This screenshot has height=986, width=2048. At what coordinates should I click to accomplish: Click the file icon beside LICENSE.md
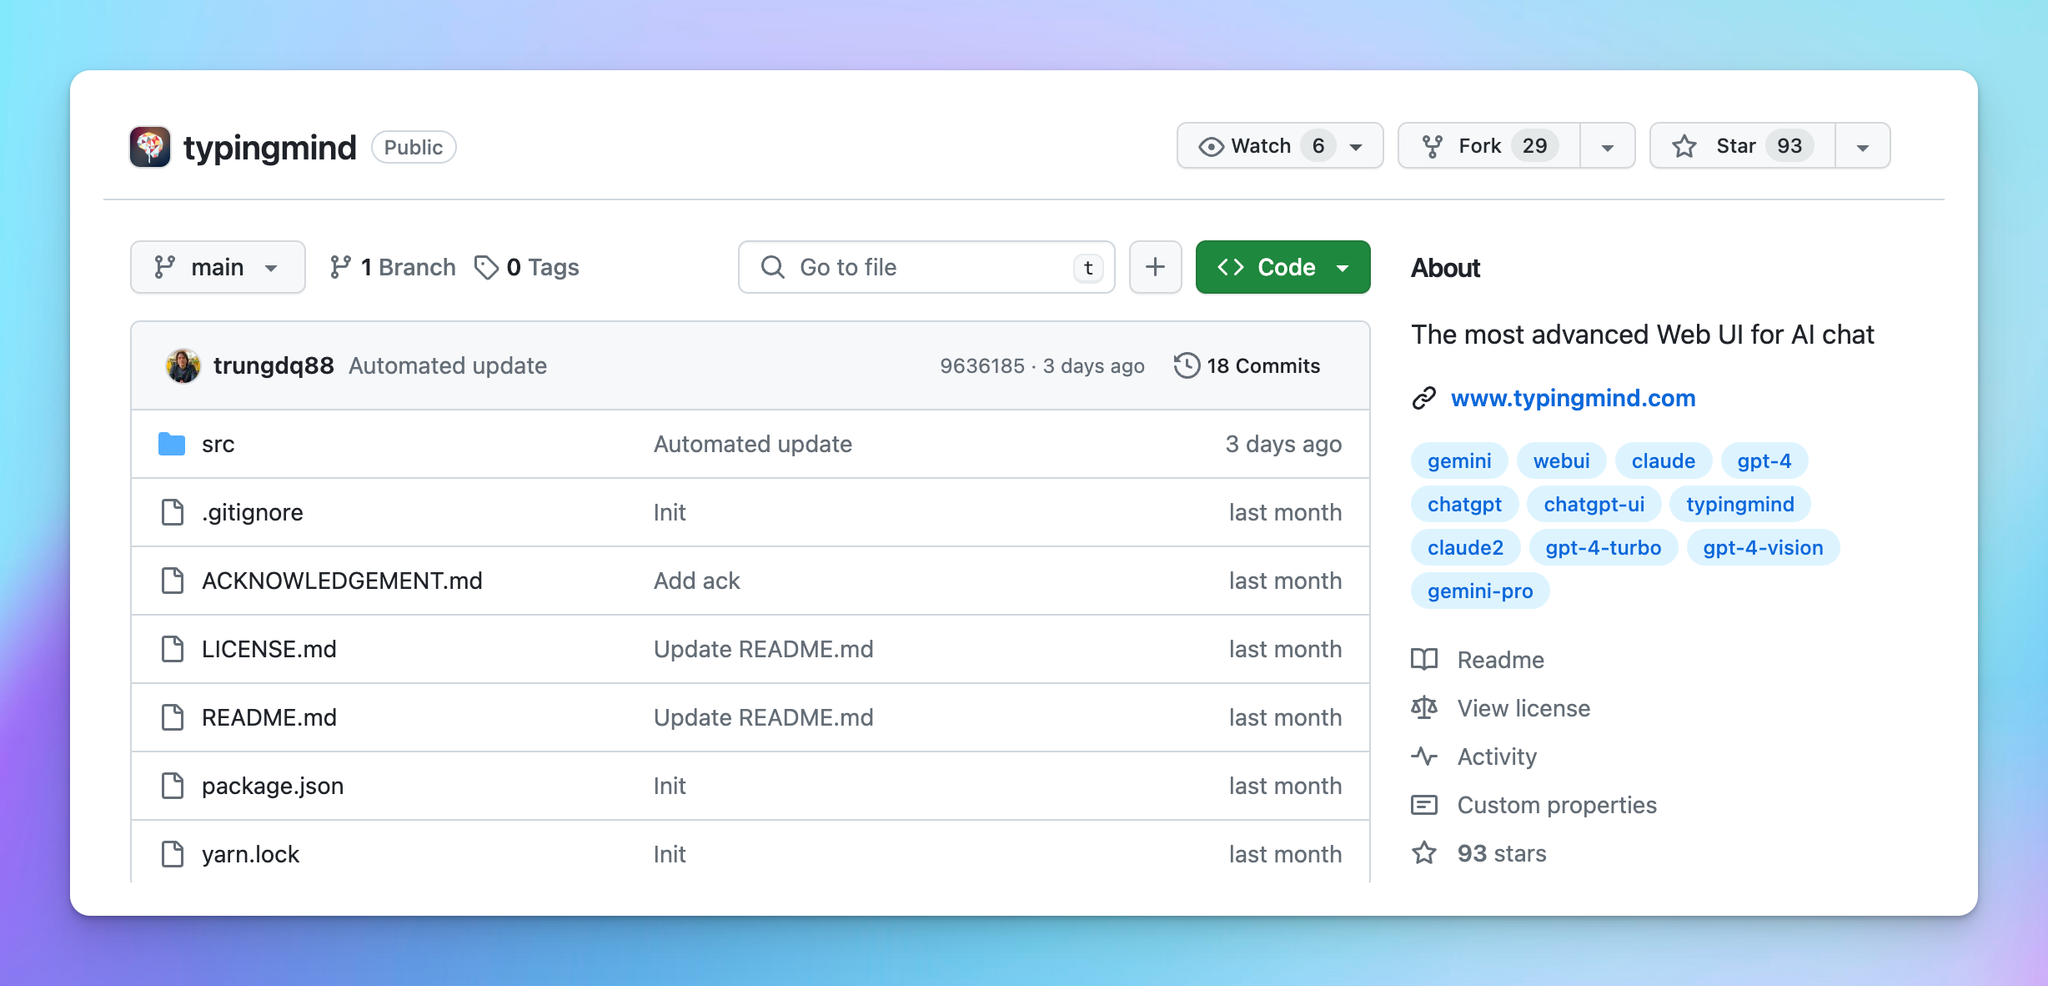point(173,649)
